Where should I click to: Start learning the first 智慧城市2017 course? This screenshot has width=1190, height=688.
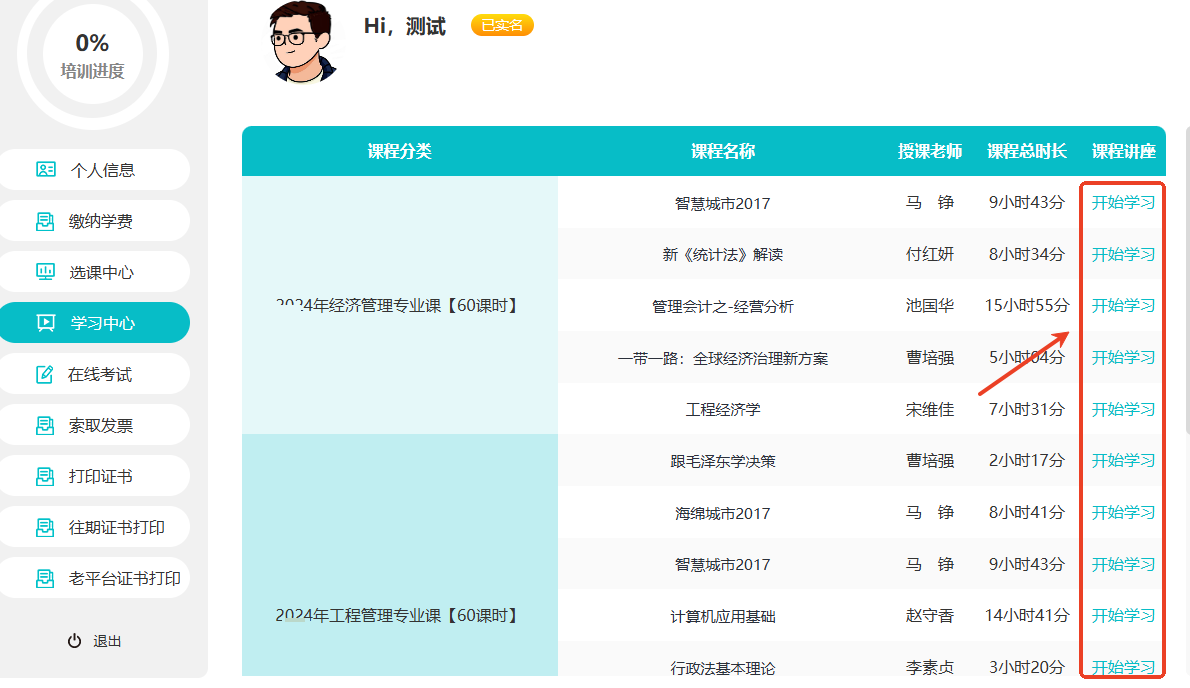(1123, 203)
